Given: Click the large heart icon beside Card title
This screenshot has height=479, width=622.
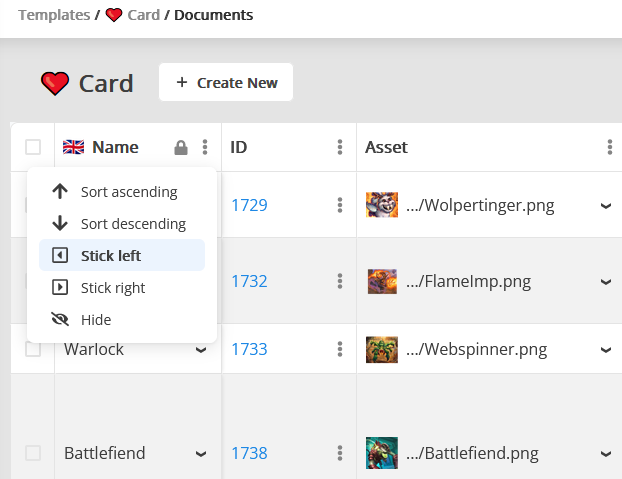Looking at the screenshot, I should pyautogui.click(x=55, y=84).
